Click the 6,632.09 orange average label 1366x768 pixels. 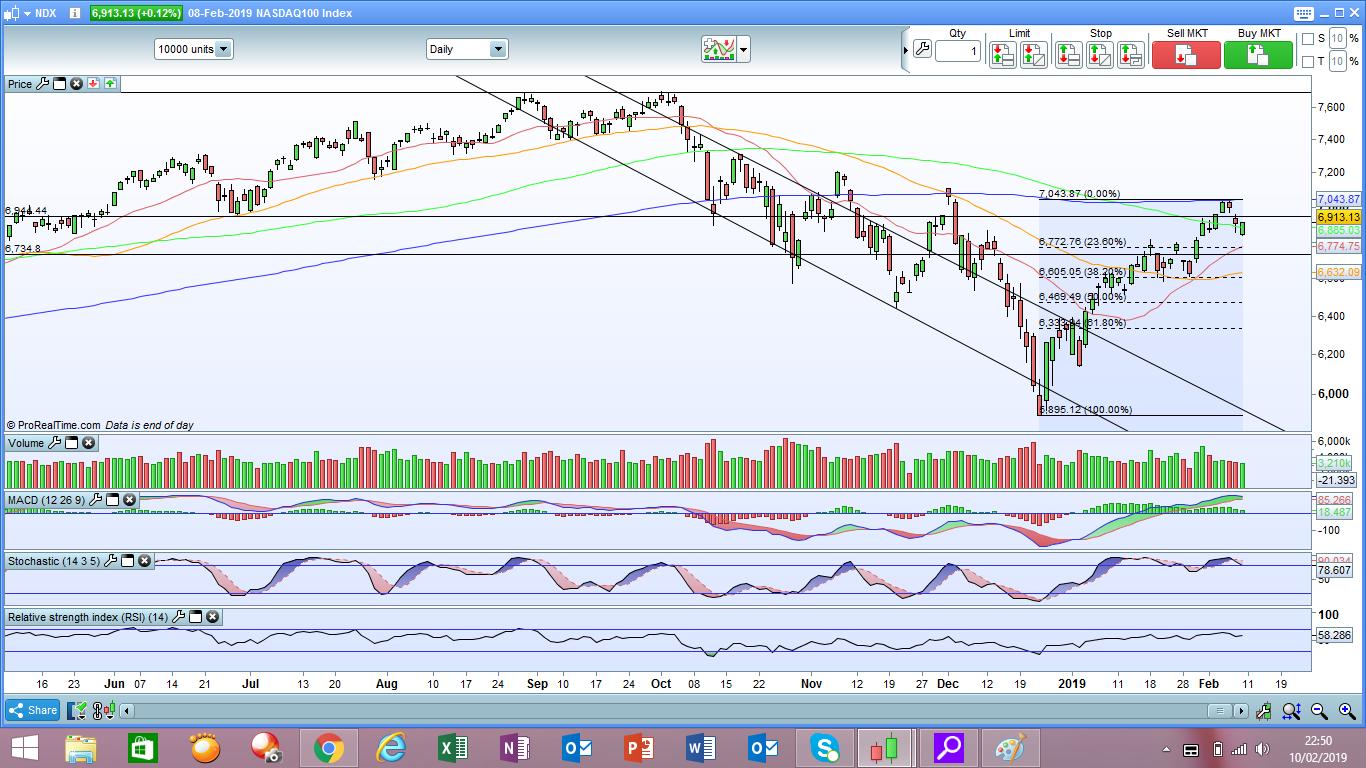[x=1338, y=272]
